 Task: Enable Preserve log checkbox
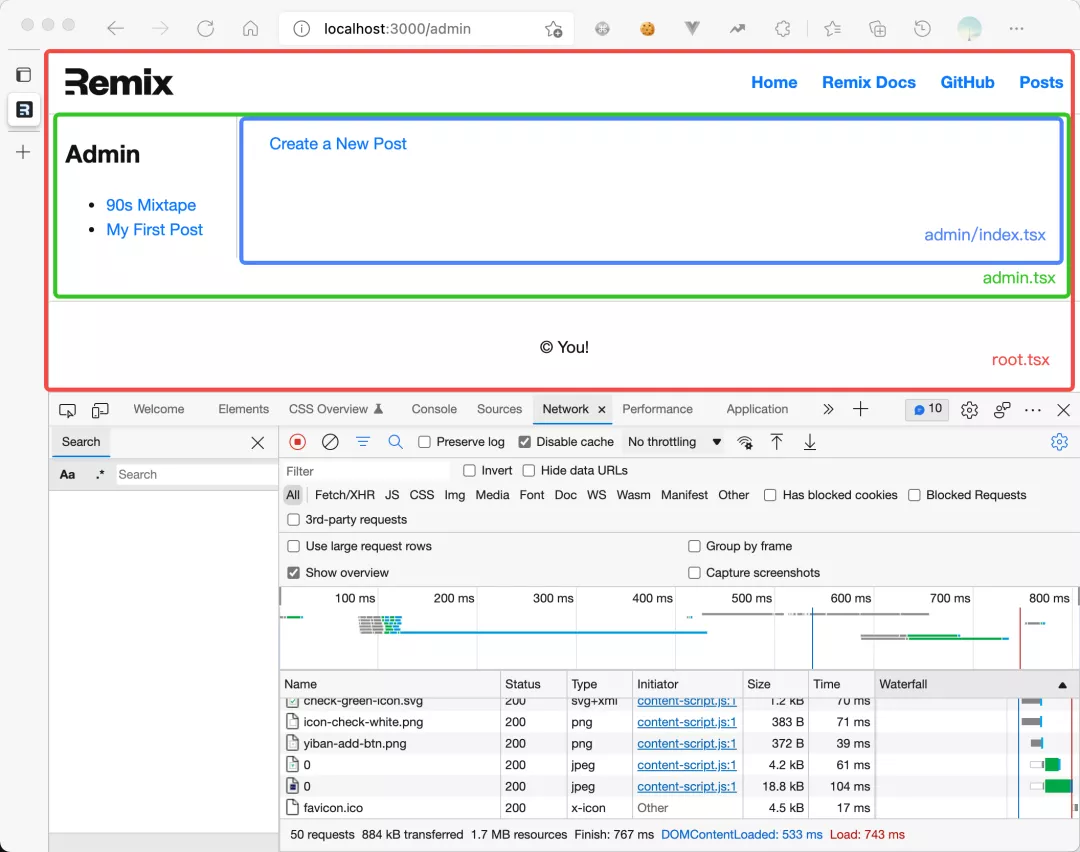pyautogui.click(x=424, y=441)
